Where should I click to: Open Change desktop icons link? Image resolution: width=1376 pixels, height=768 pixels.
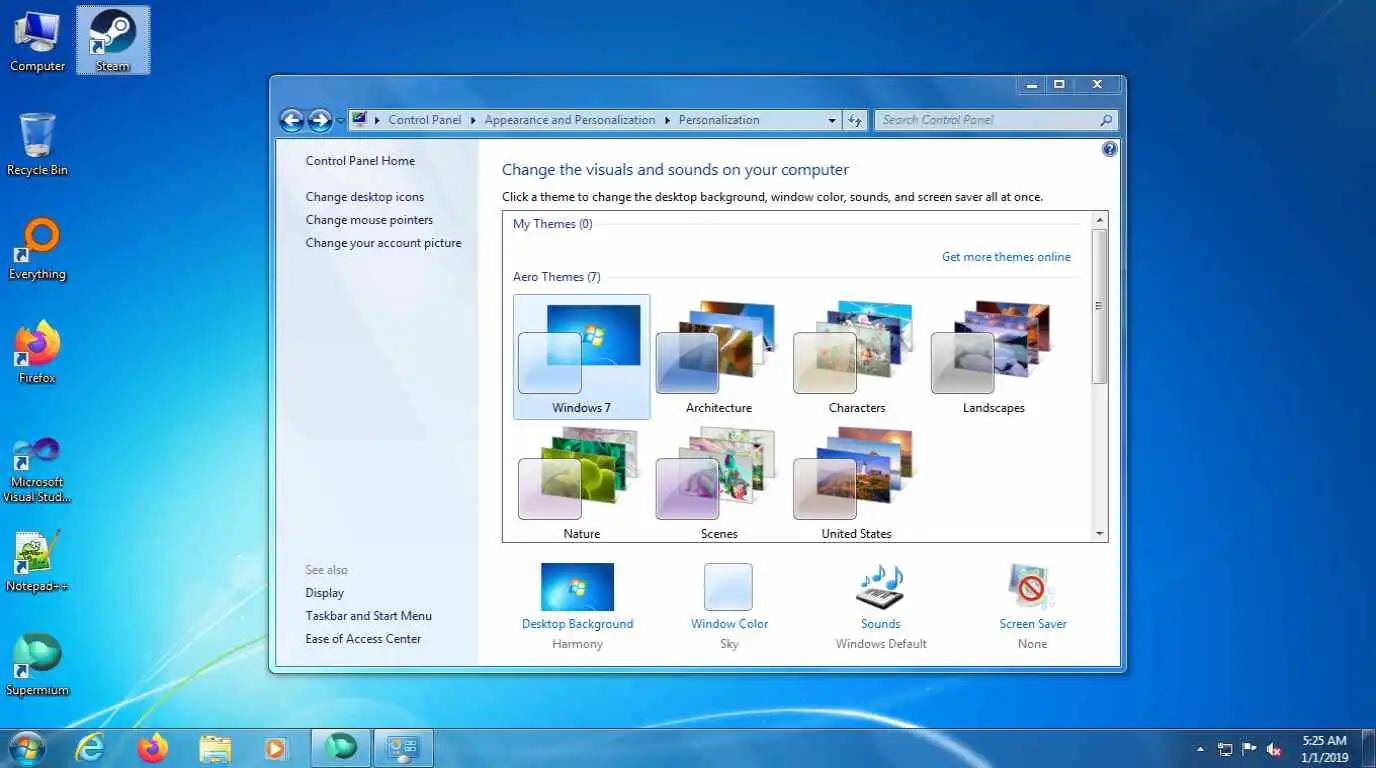[x=365, y=197]
